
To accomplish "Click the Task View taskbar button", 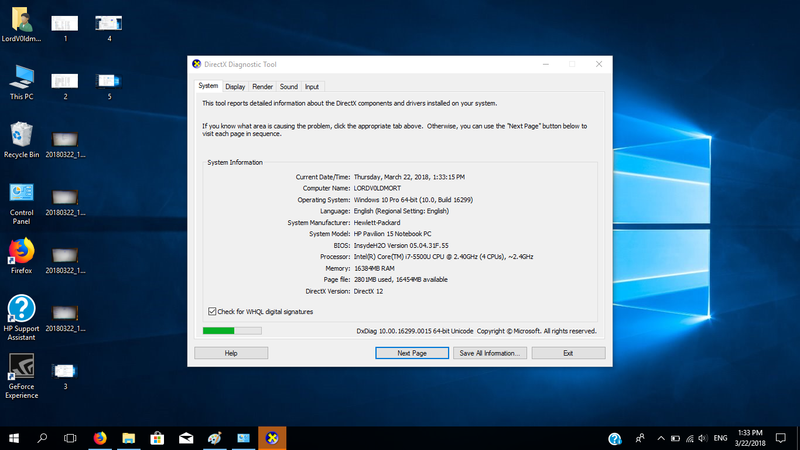I will 70,438.
